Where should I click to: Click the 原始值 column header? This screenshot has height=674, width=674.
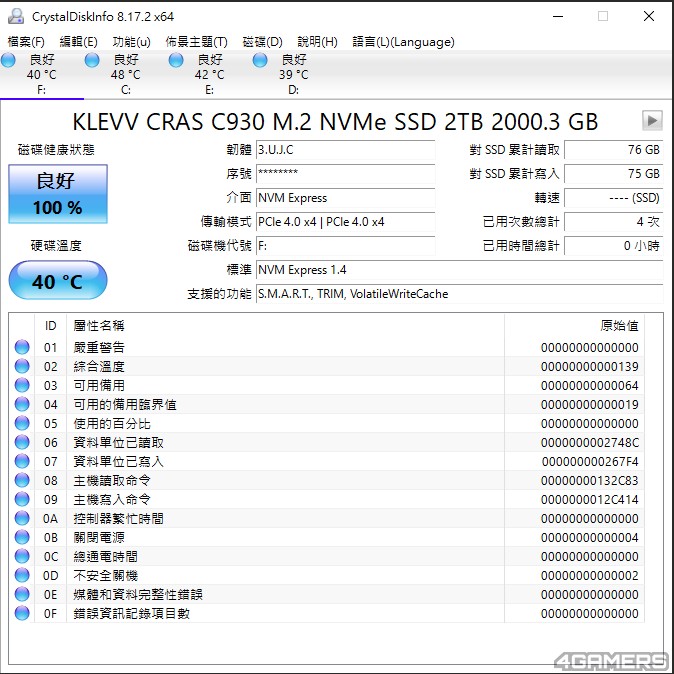574,325
